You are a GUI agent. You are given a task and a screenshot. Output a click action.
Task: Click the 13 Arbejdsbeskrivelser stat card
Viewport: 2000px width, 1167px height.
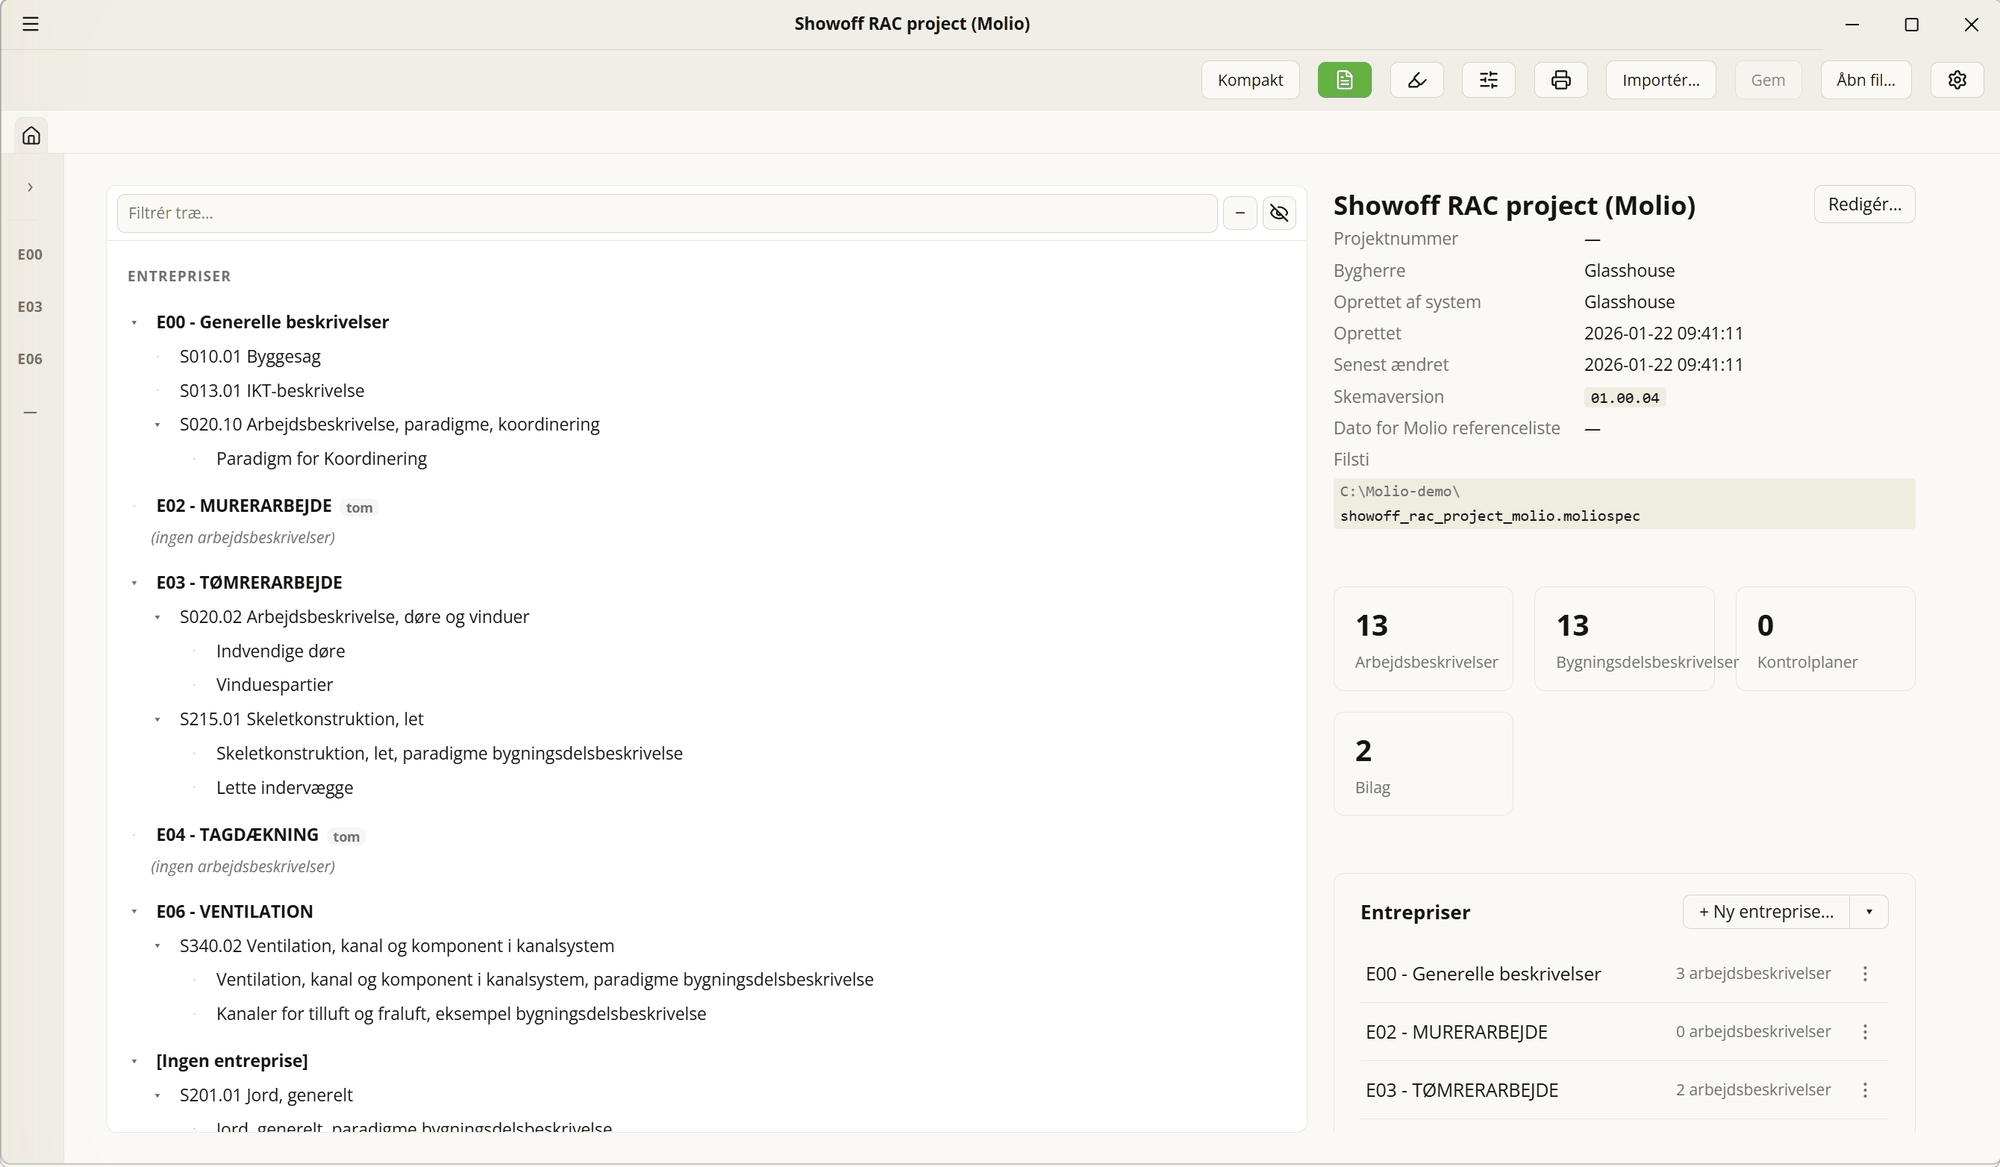(x=1423, y=639)
